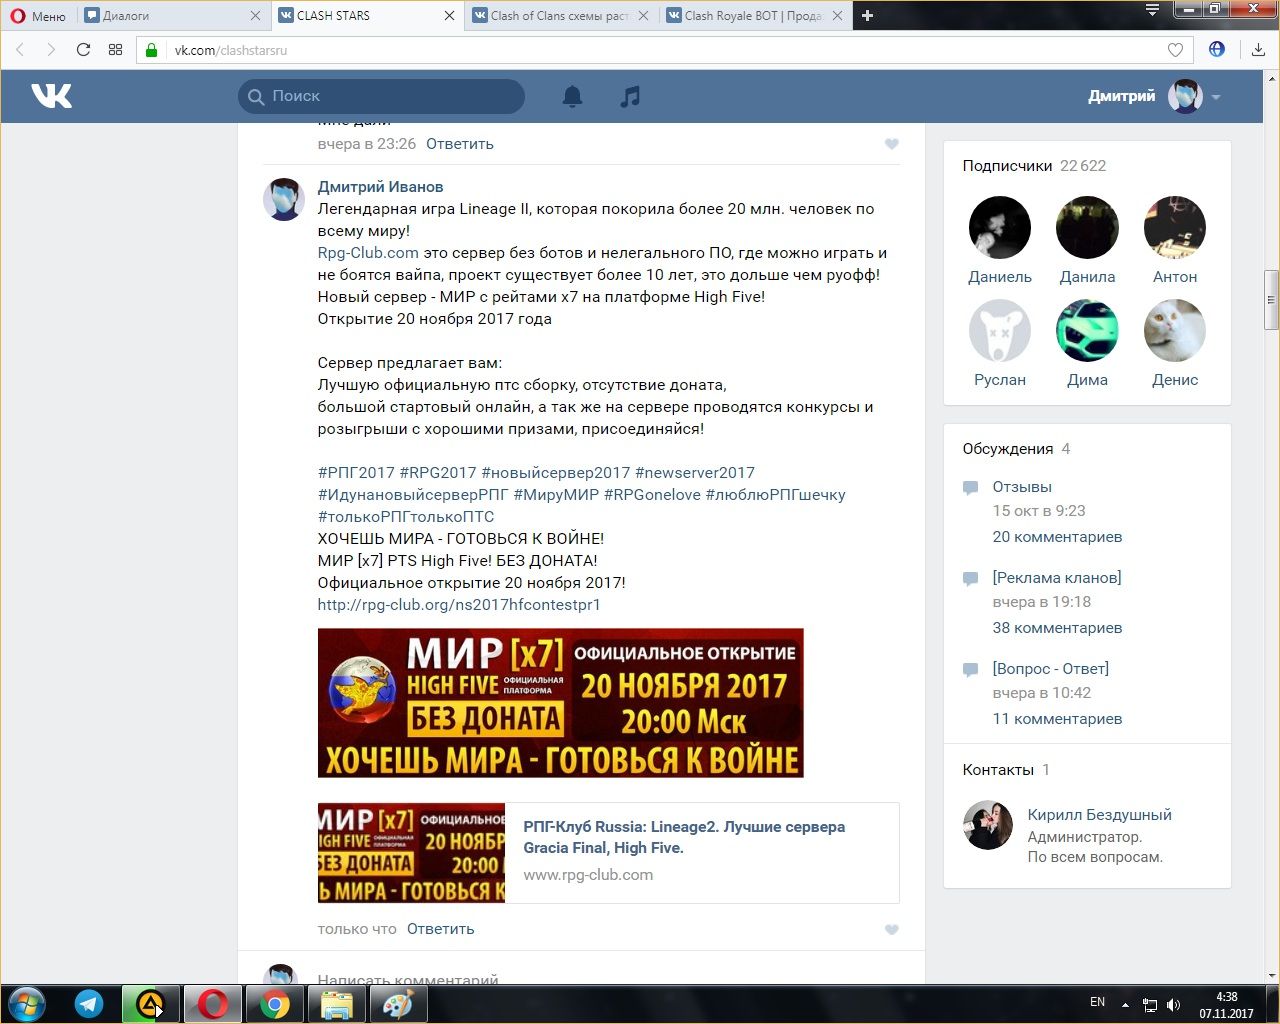Open the notifications bell

[572, 96]
